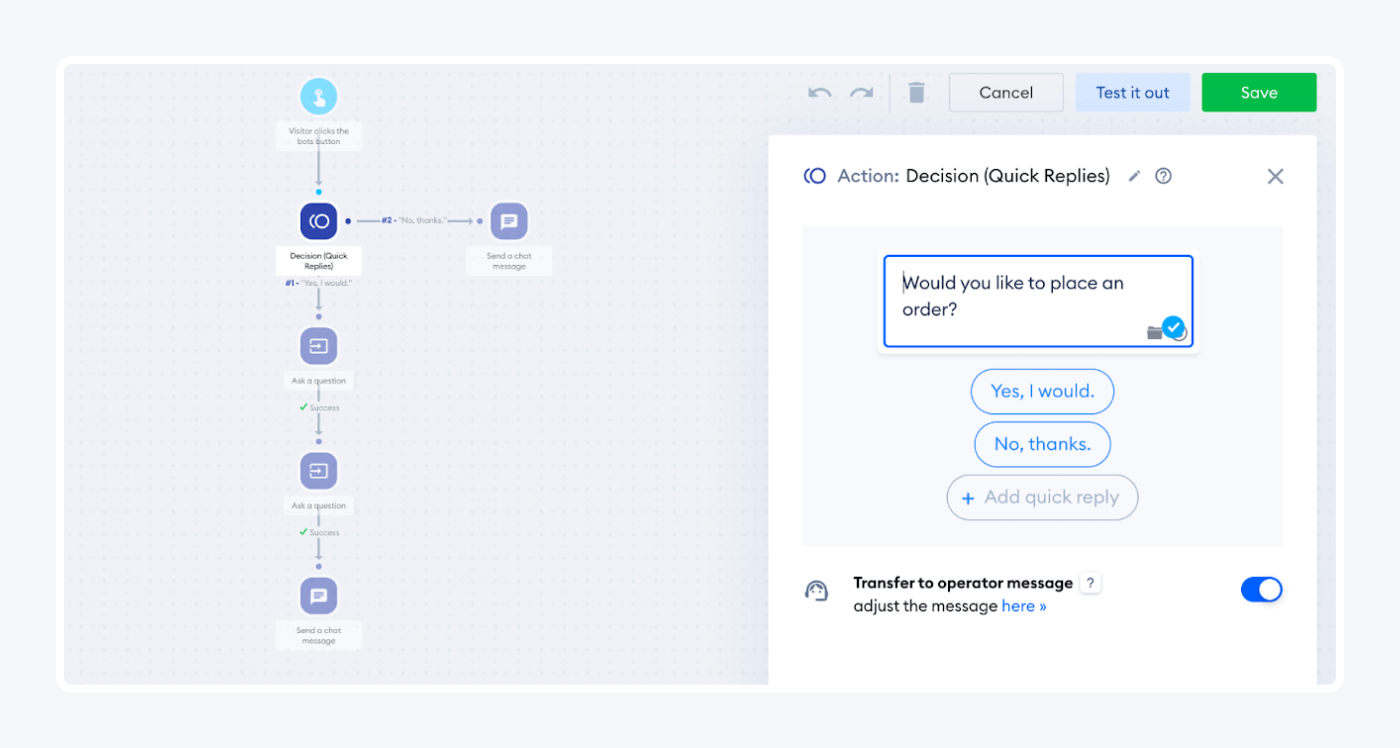The width and height of the screenshot is (1400, 748).
Task: Click the Decision icon in panel header
Action: [x=815, y=176]
